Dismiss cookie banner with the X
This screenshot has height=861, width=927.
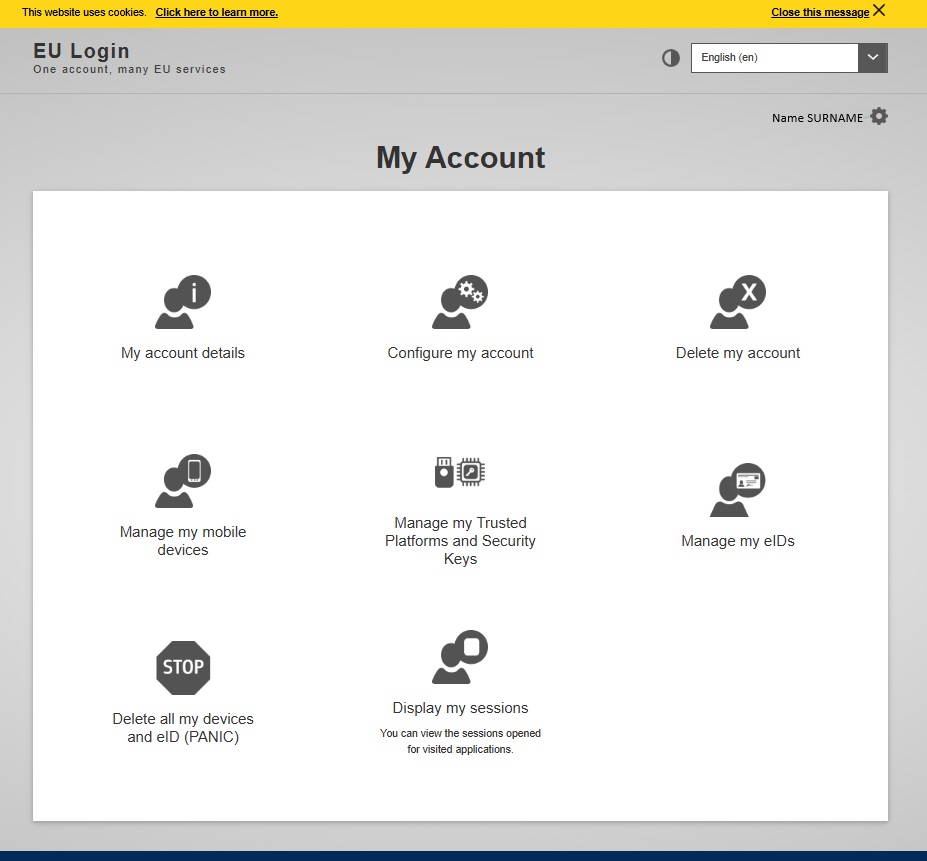click(877, 10)
